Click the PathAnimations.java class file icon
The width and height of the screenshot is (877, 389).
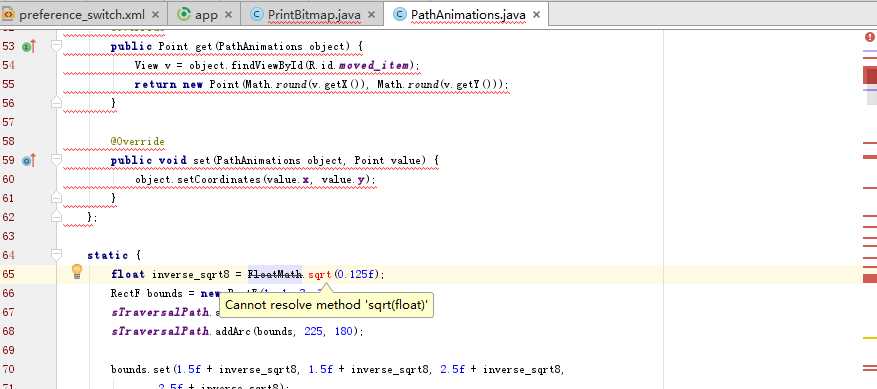point(399,15)
